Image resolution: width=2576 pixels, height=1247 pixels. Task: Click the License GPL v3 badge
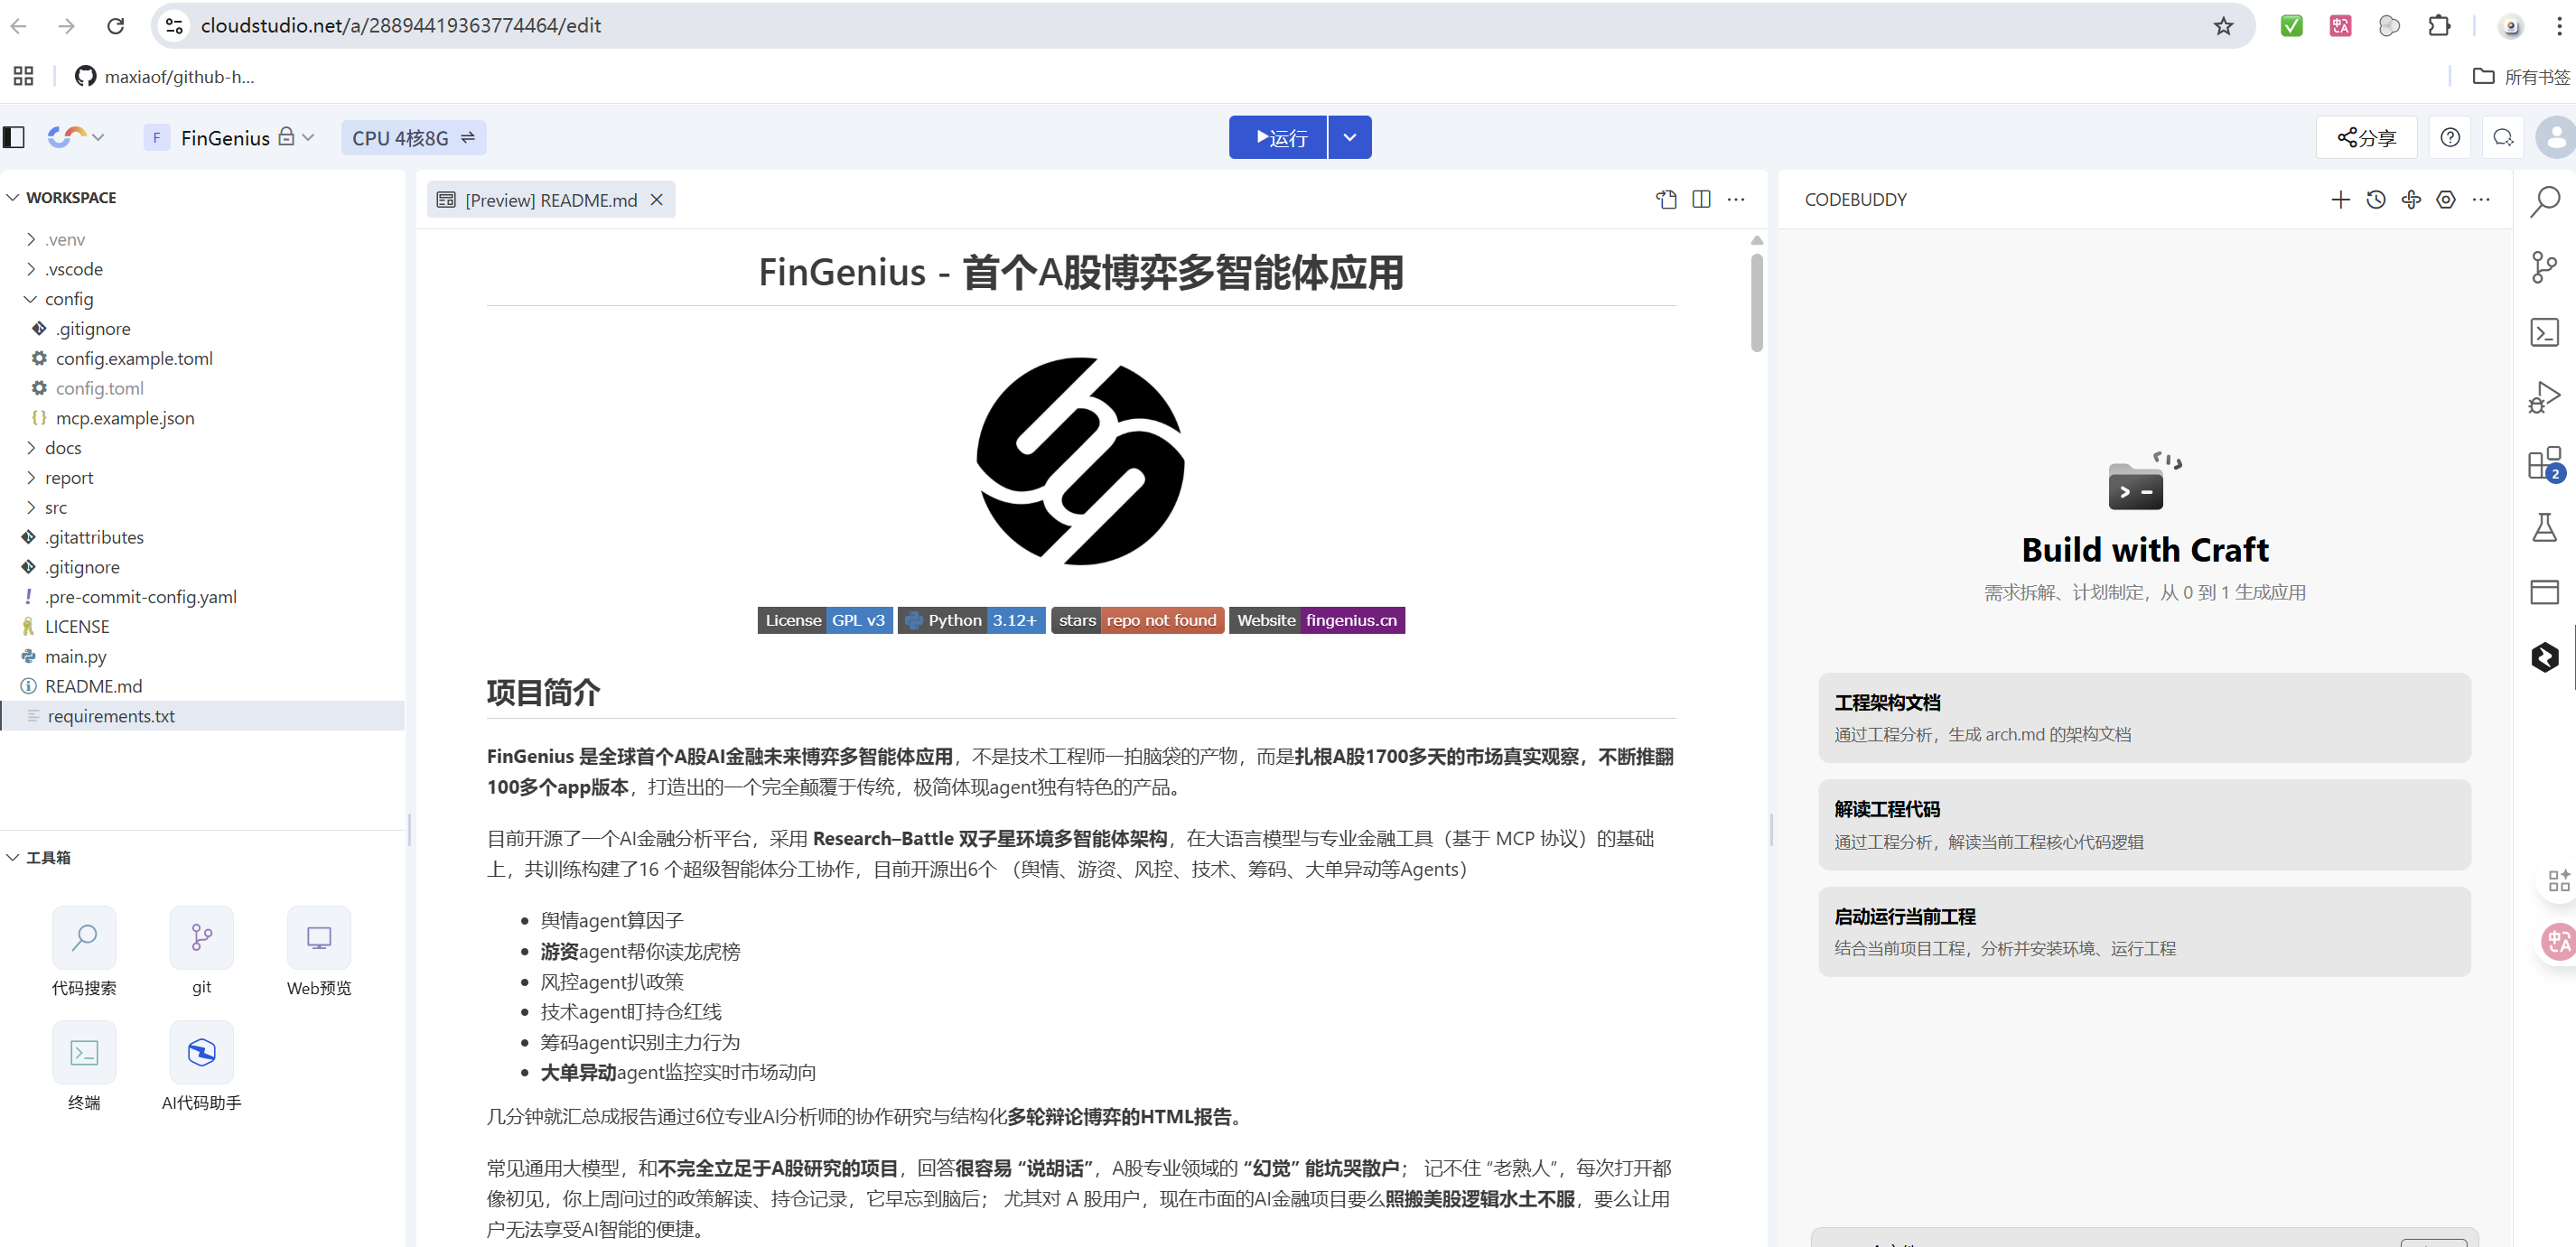(825, 620)
